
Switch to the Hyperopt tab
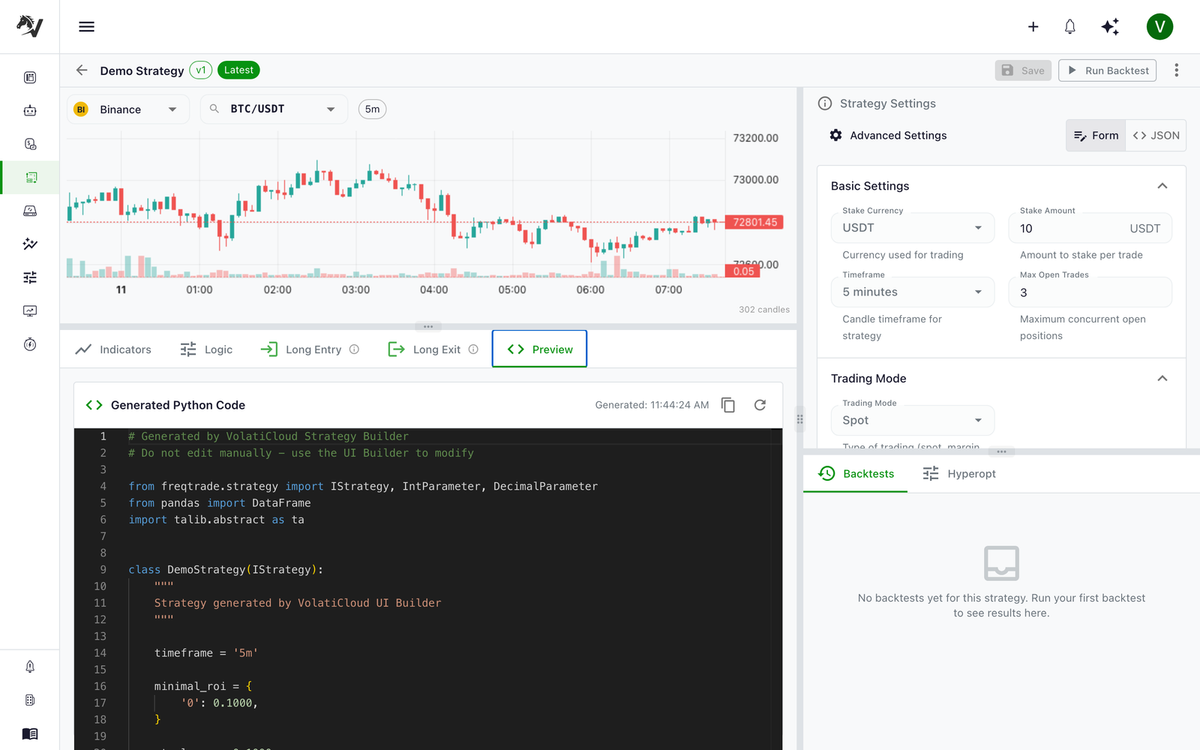click(x=959, y=473)
